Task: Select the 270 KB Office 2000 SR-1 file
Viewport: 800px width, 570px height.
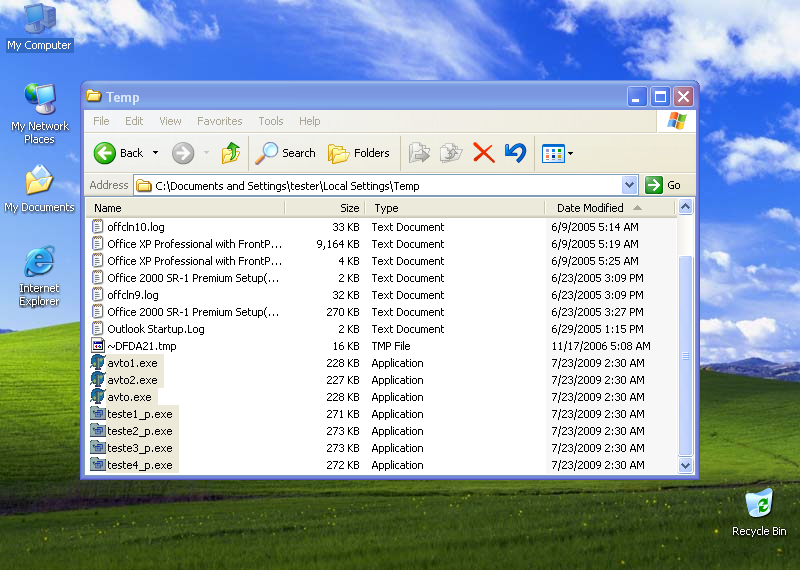Action: 193,312
